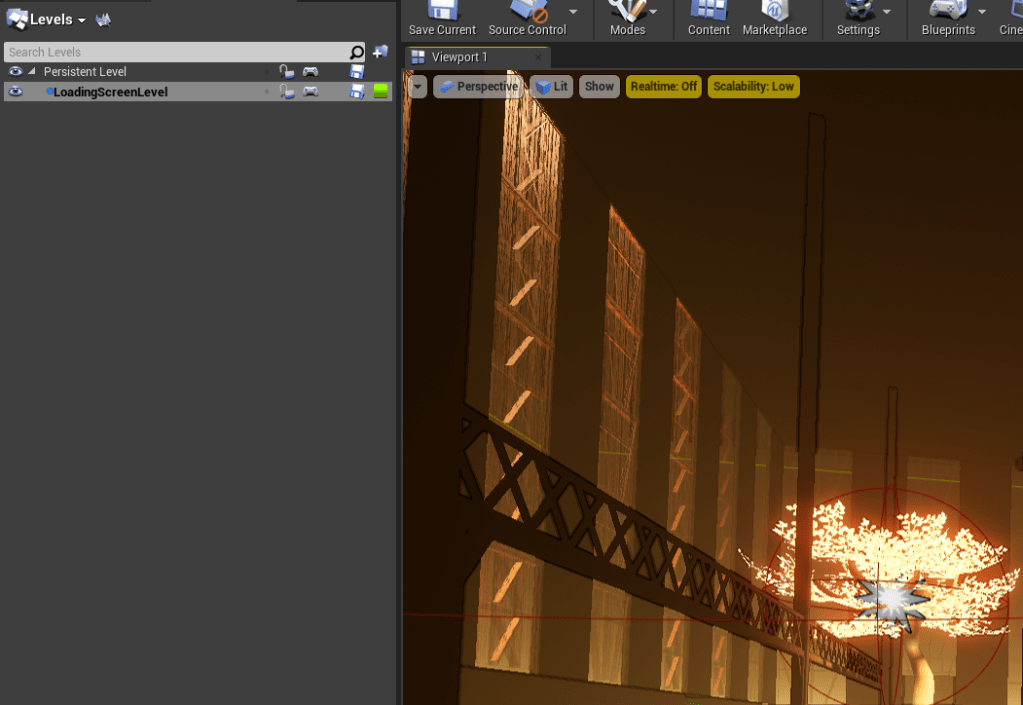
Task: Open the Perspective view mode menu
Action: [x=478, y=87]
